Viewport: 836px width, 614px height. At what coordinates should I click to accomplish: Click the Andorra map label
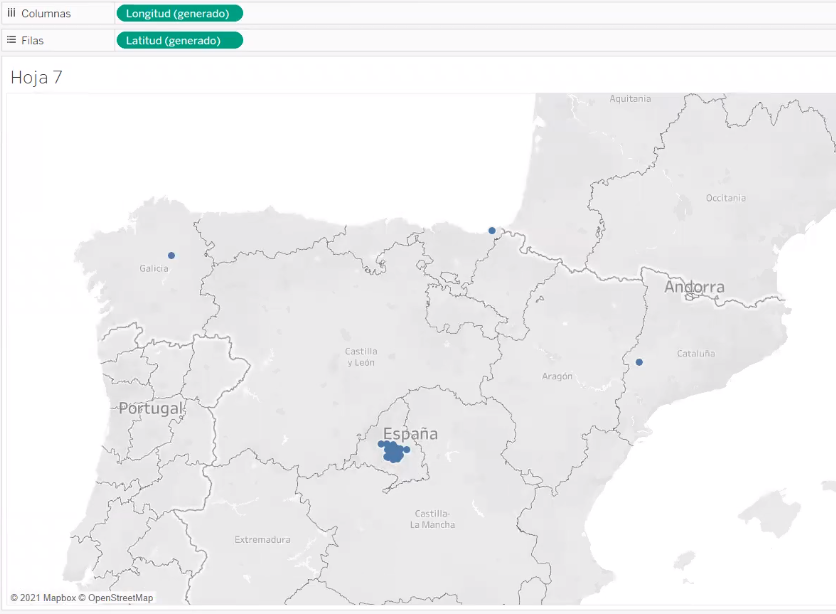point(694,287)
